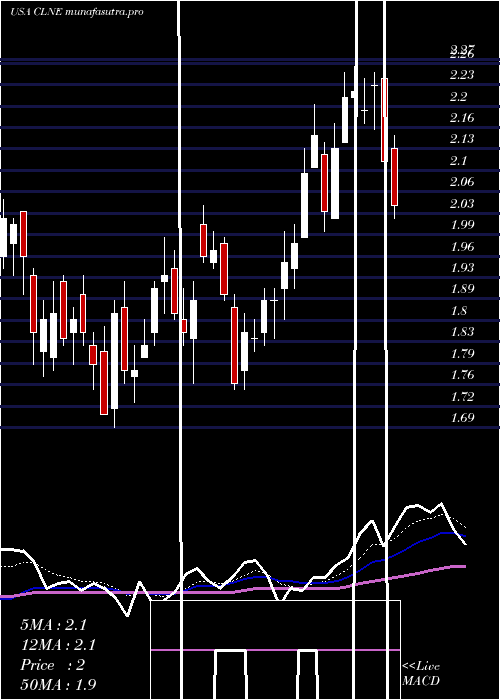Click the '5MA : 2.1' readout

53,625
